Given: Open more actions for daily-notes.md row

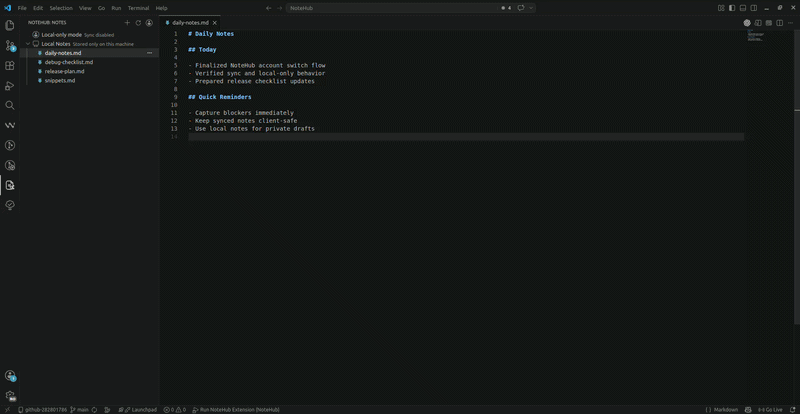Looking at the screenshot, I should [x=149, y=53].
